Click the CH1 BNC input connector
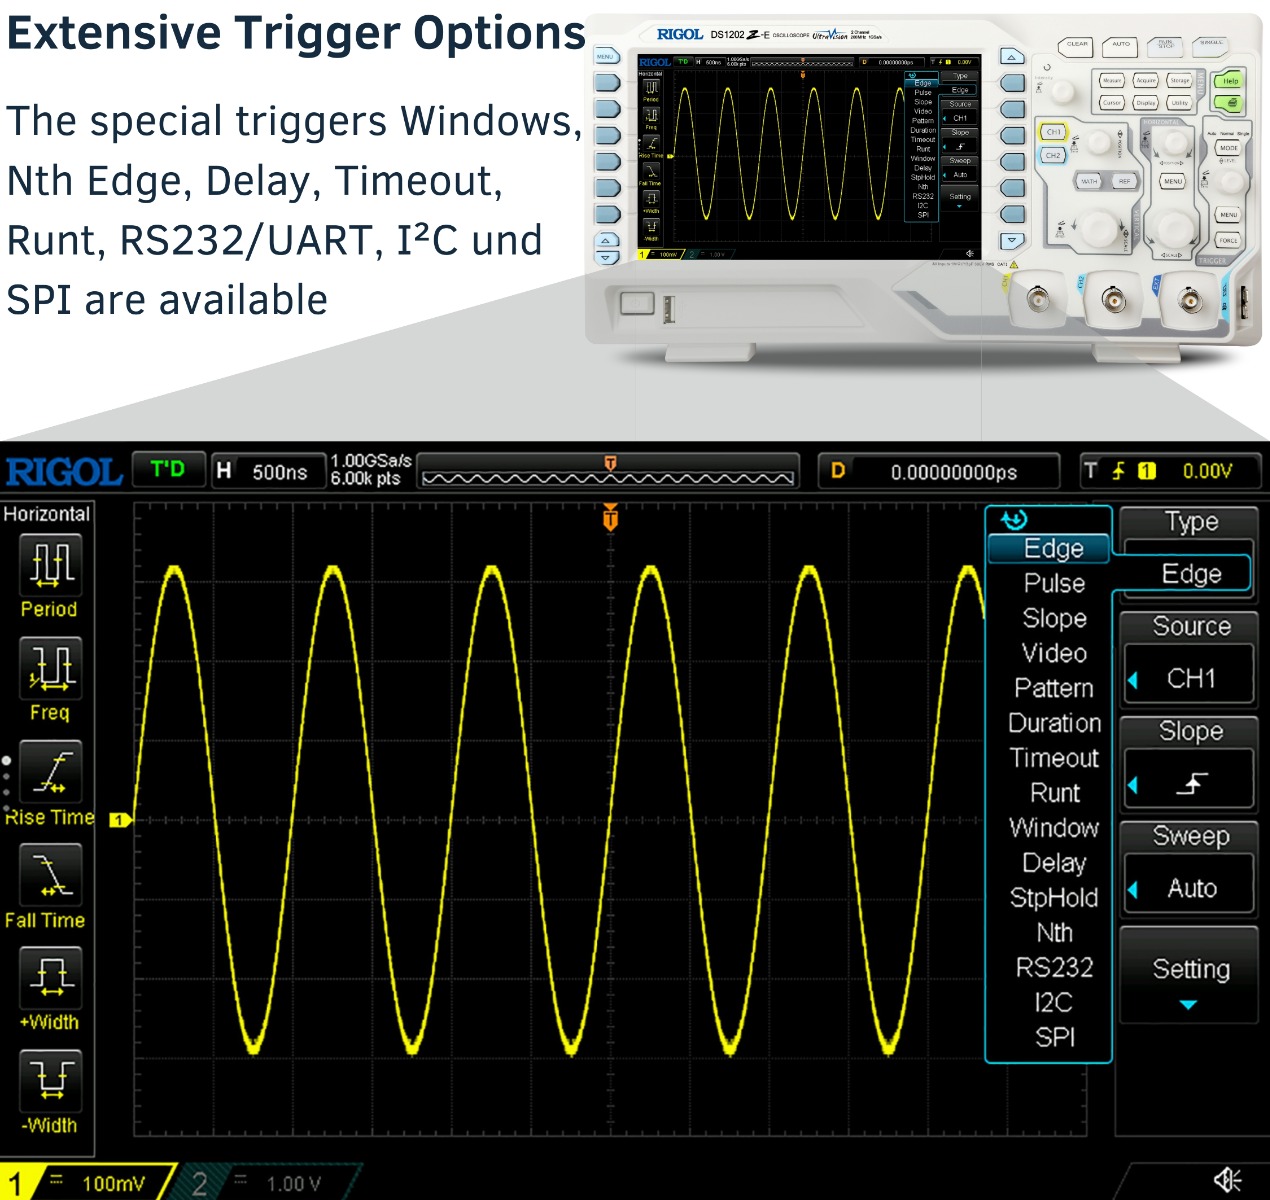This screenshot has height=1200, width=1270. pos(1037,299)
